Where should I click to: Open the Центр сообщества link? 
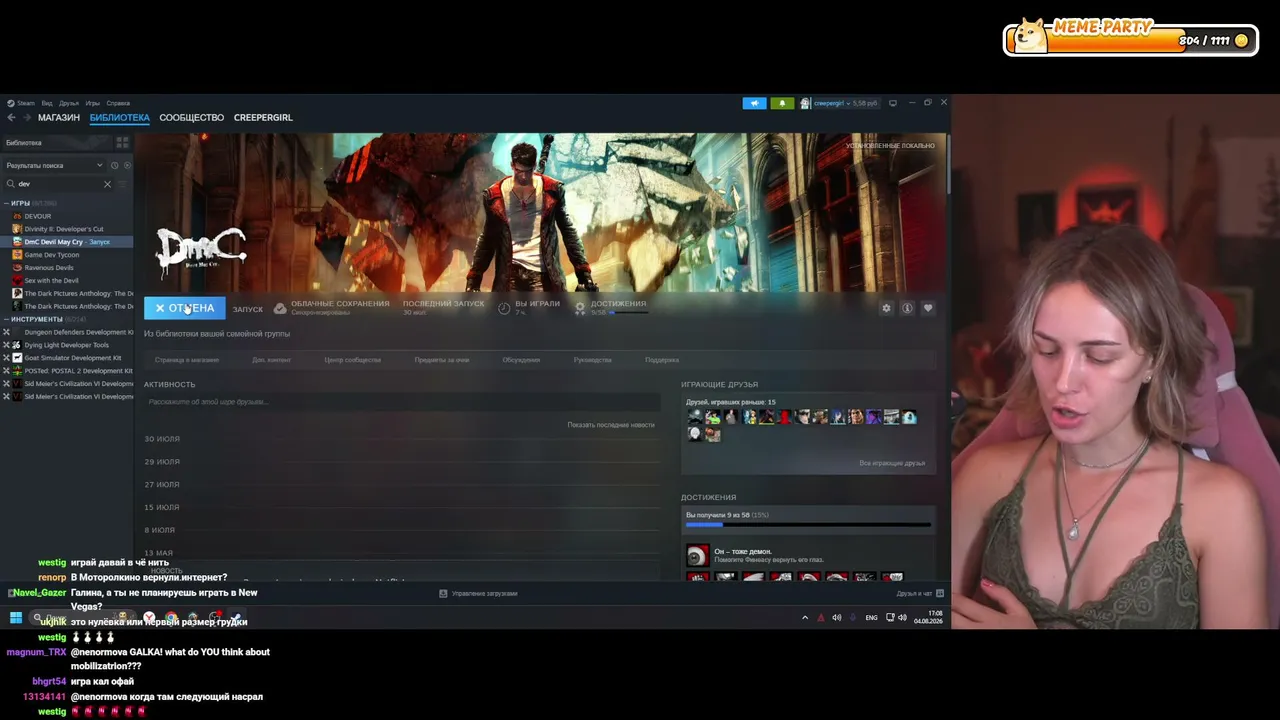353,360
